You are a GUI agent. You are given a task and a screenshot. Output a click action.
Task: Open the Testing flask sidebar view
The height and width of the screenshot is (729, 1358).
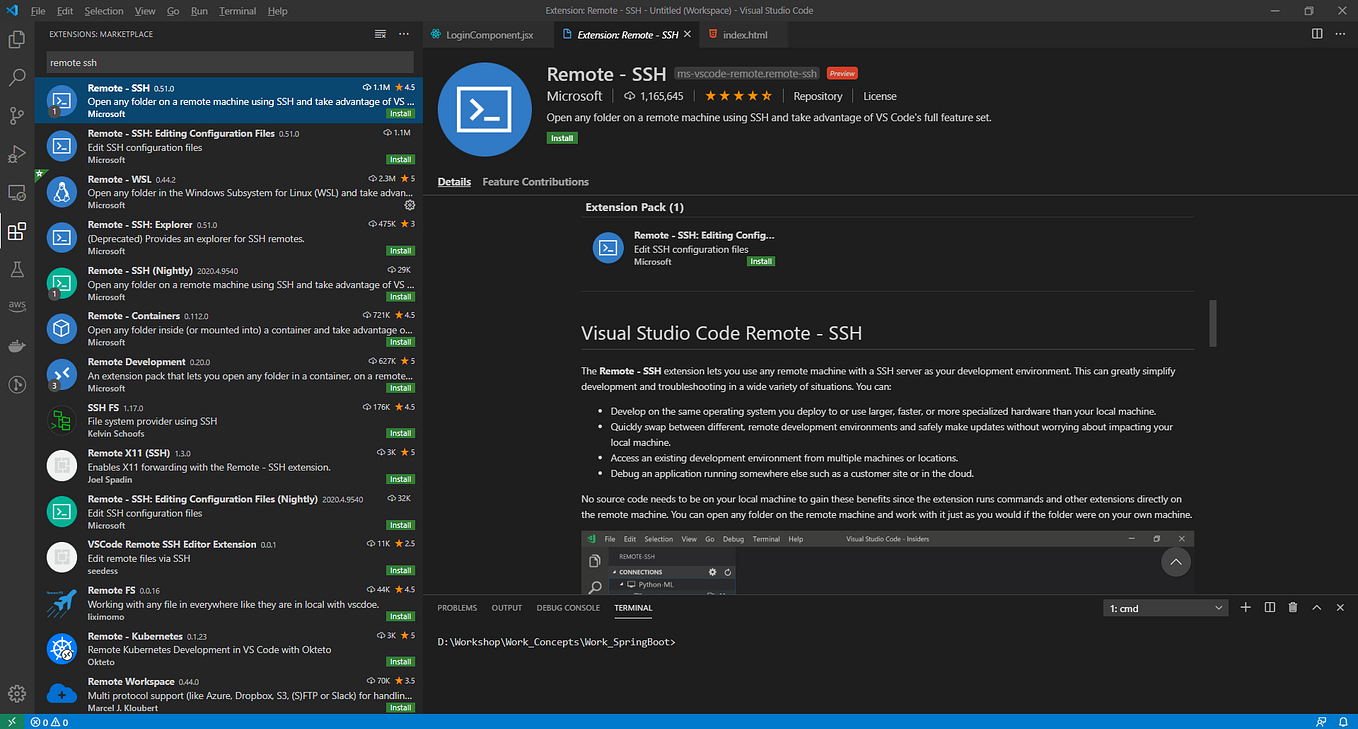16,270
